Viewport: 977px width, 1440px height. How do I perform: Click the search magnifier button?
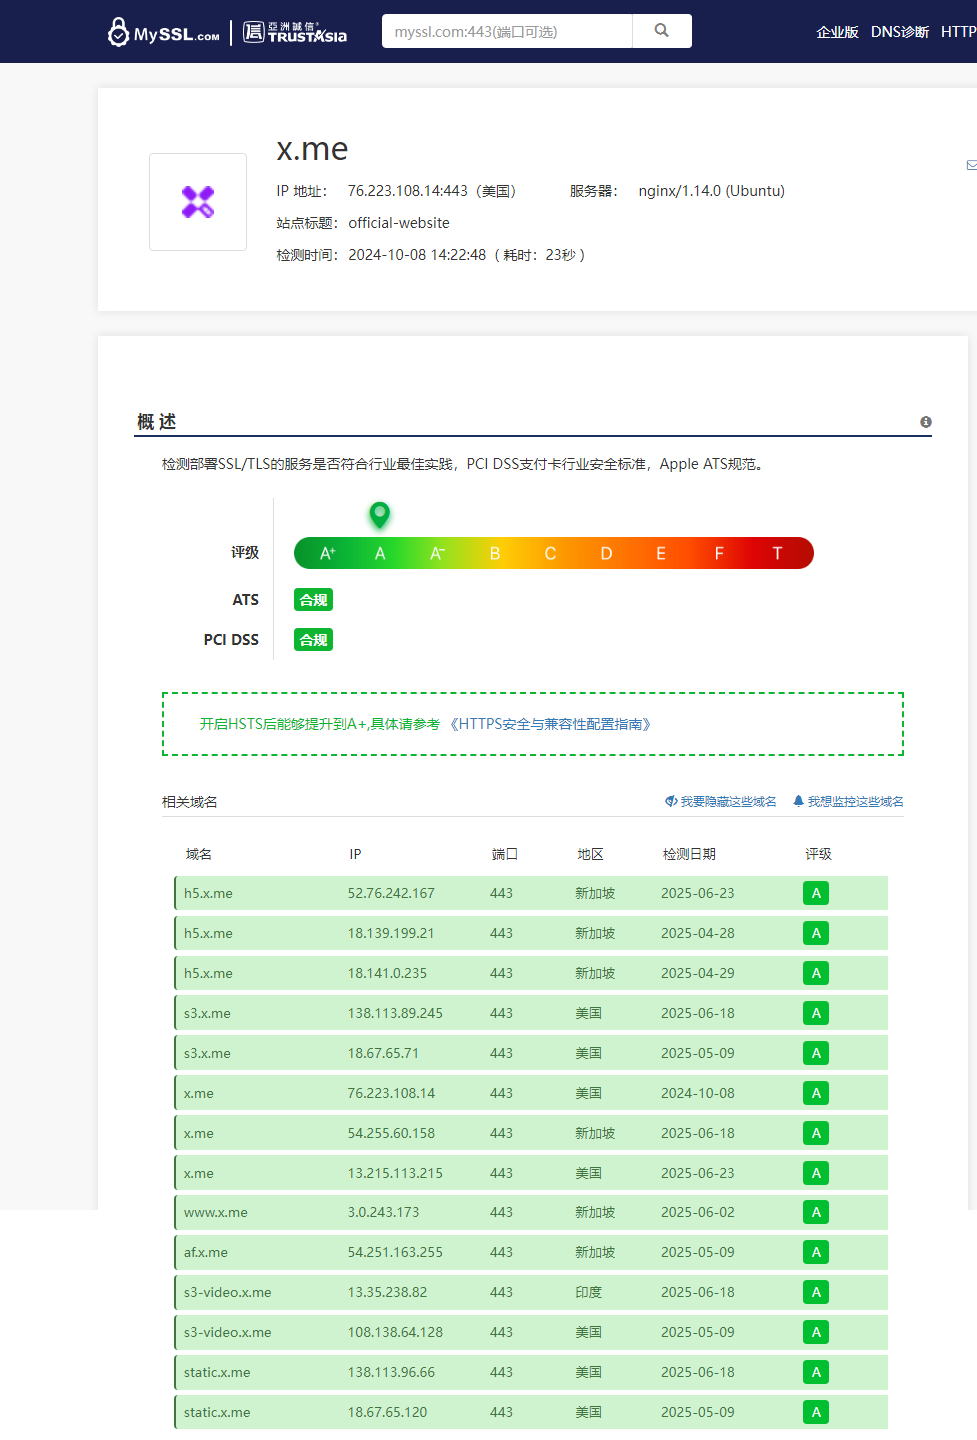(x=661, y=31)
